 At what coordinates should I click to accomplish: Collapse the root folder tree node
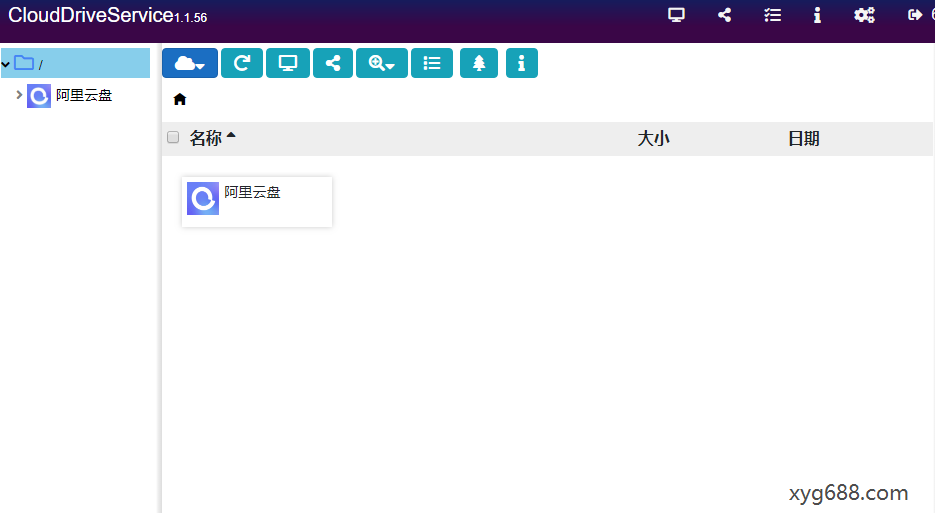[x=6, y=64]
